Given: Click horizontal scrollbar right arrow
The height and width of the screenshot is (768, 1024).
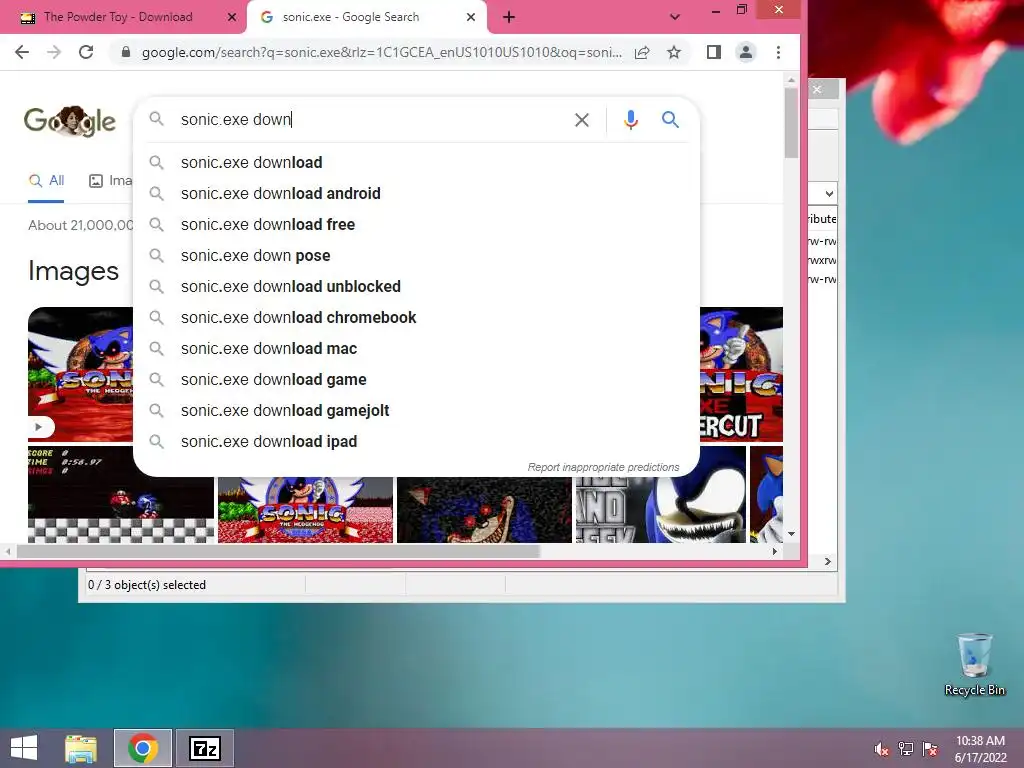Looking at the screenshot, I should point(775,552).
